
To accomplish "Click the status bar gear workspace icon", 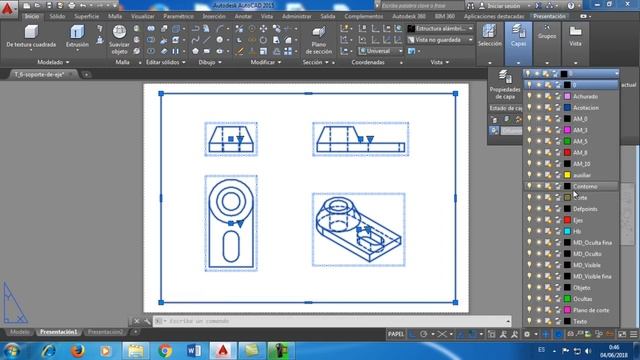I will coord(527,334).
